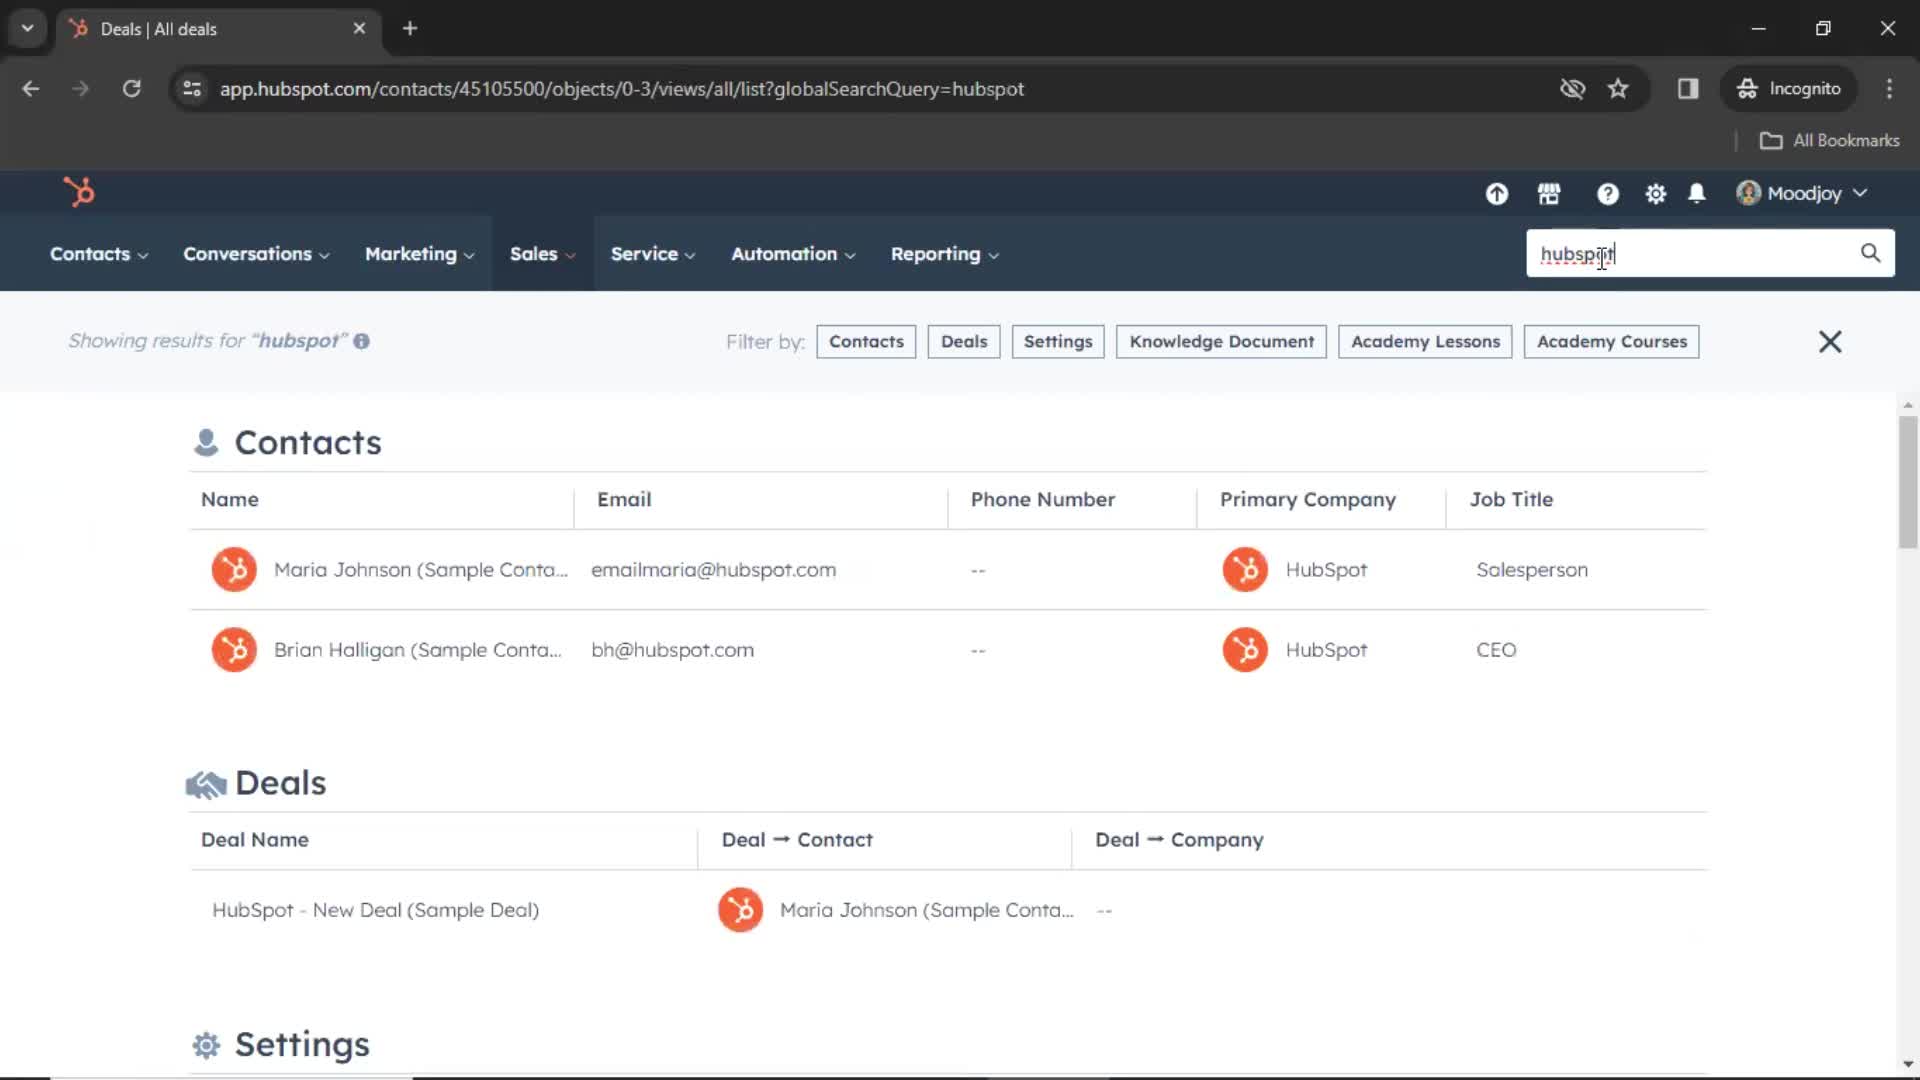Filter results by Settings

[1058, 342]
